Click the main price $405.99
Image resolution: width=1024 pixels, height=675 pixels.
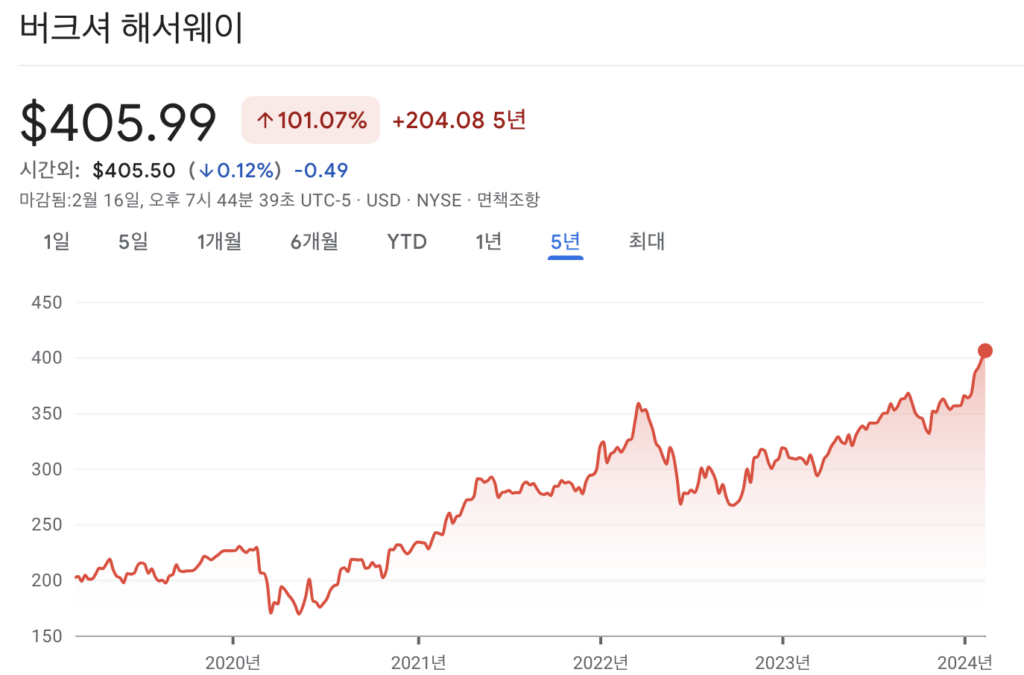(117, 120)
